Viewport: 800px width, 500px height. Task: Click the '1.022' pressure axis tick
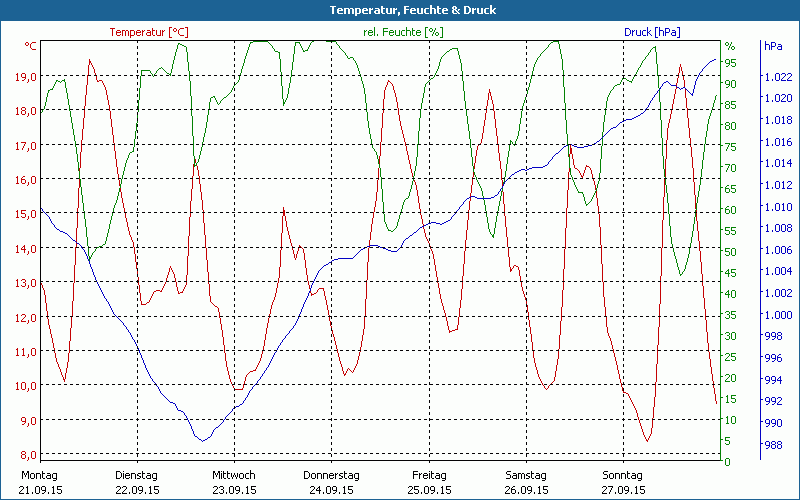coord(777,77)
